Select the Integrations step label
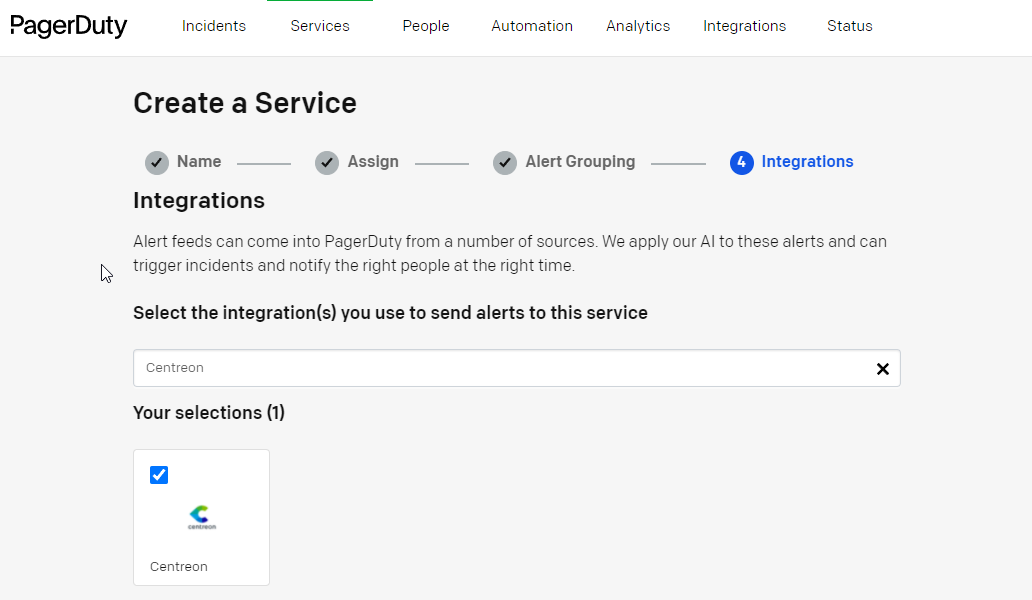 [808, 162]
